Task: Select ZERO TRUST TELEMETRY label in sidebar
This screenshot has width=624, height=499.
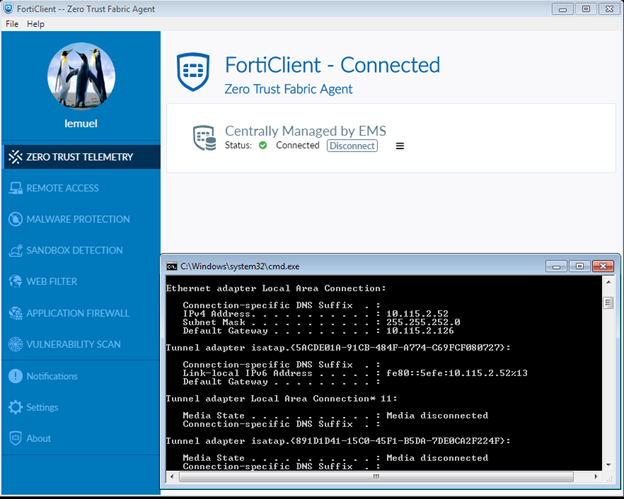Action: 80,157
